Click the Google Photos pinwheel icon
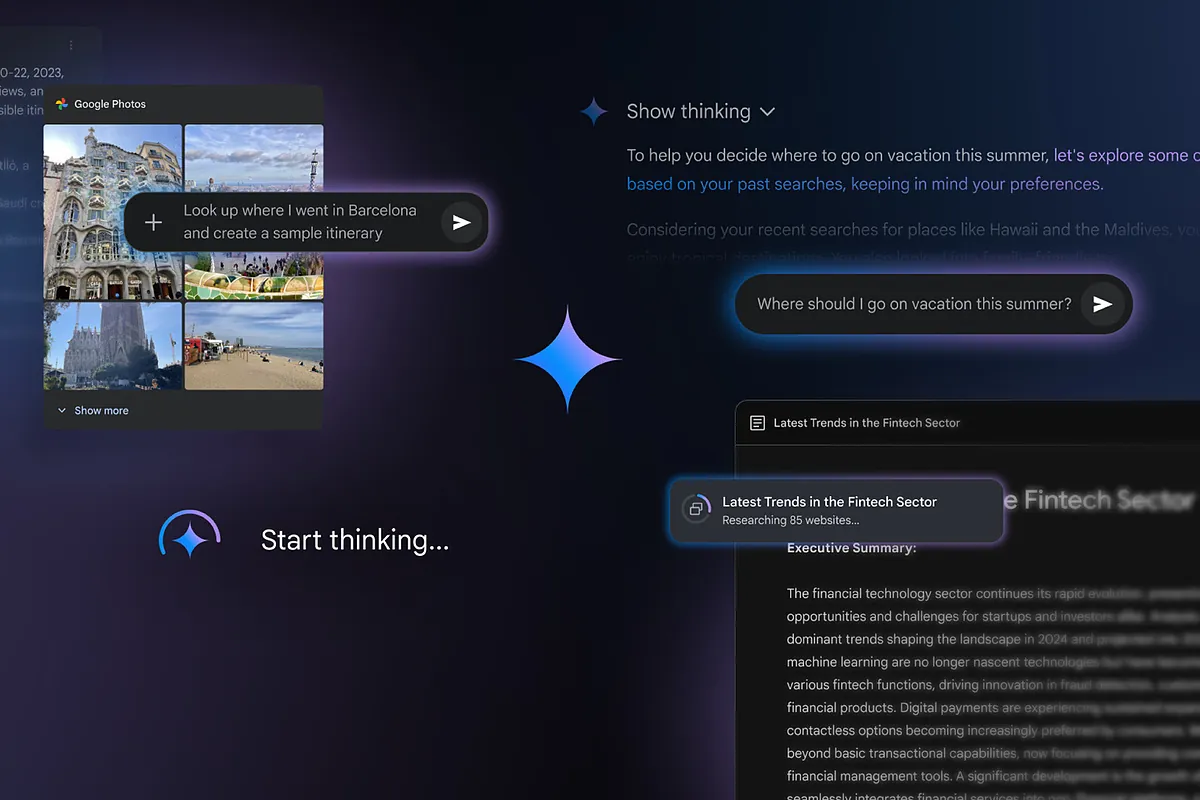The width and height of the screenshot is (1200, 800). [x=62, y=104]
